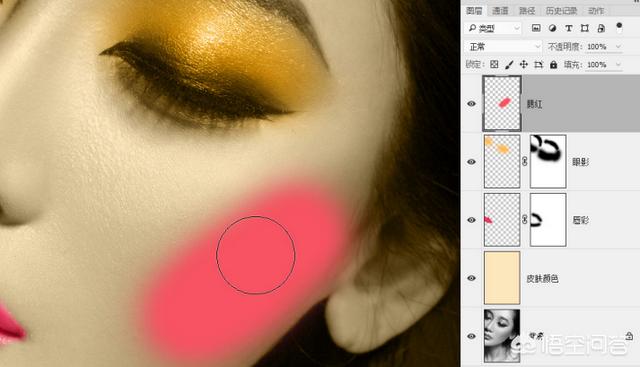Click the lock icon on background layer

coord(629,336)
